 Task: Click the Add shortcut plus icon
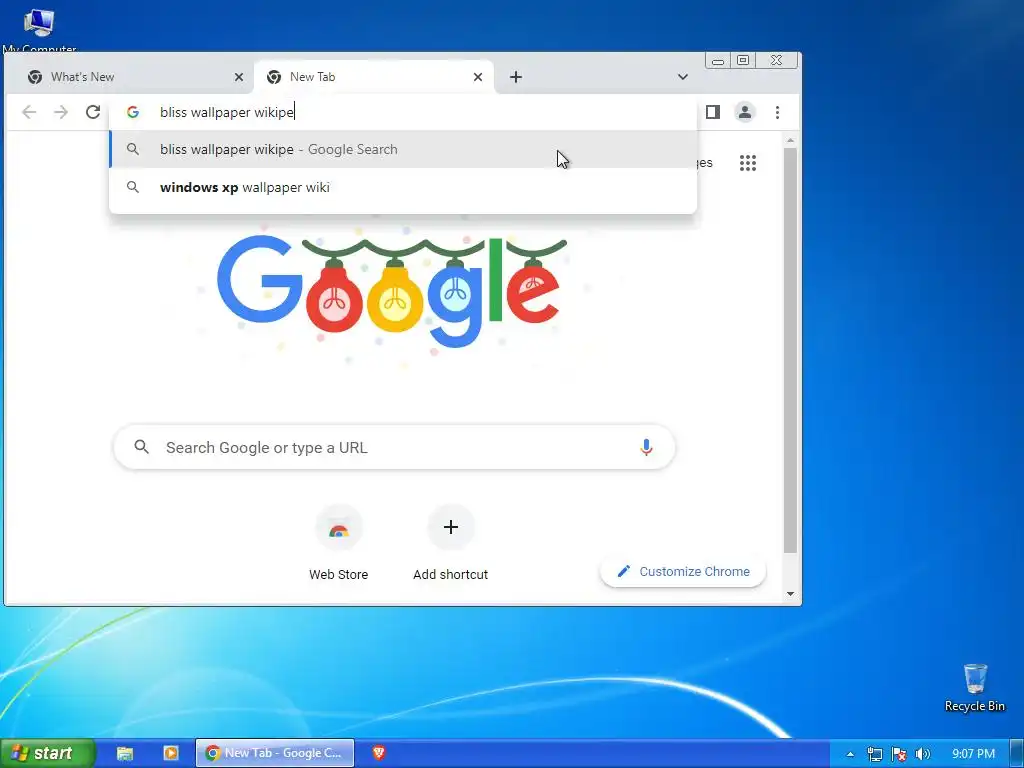pos(451,527)
